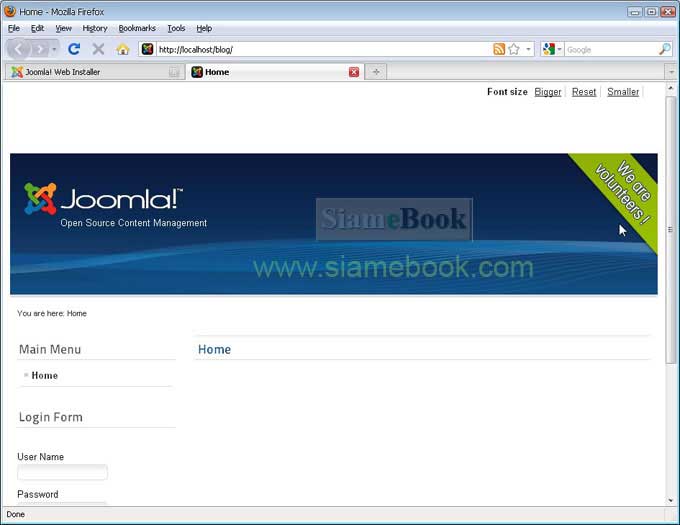The image size is (680, 525).
Task: Click the page scroll-down arrow
Action: 670,500
